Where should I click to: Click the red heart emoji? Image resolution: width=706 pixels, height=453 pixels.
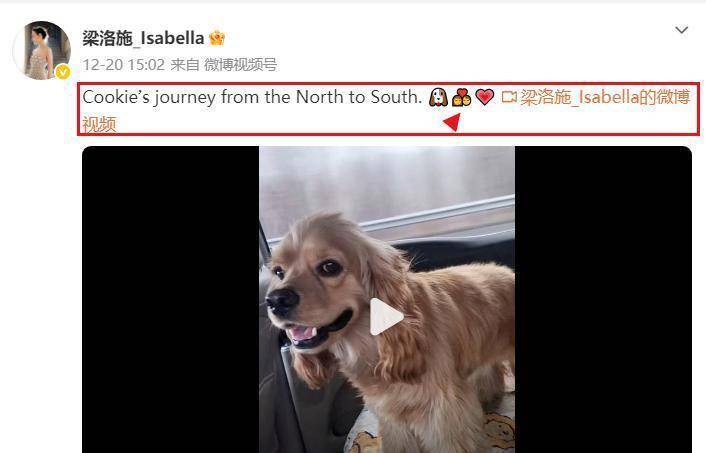484,97
